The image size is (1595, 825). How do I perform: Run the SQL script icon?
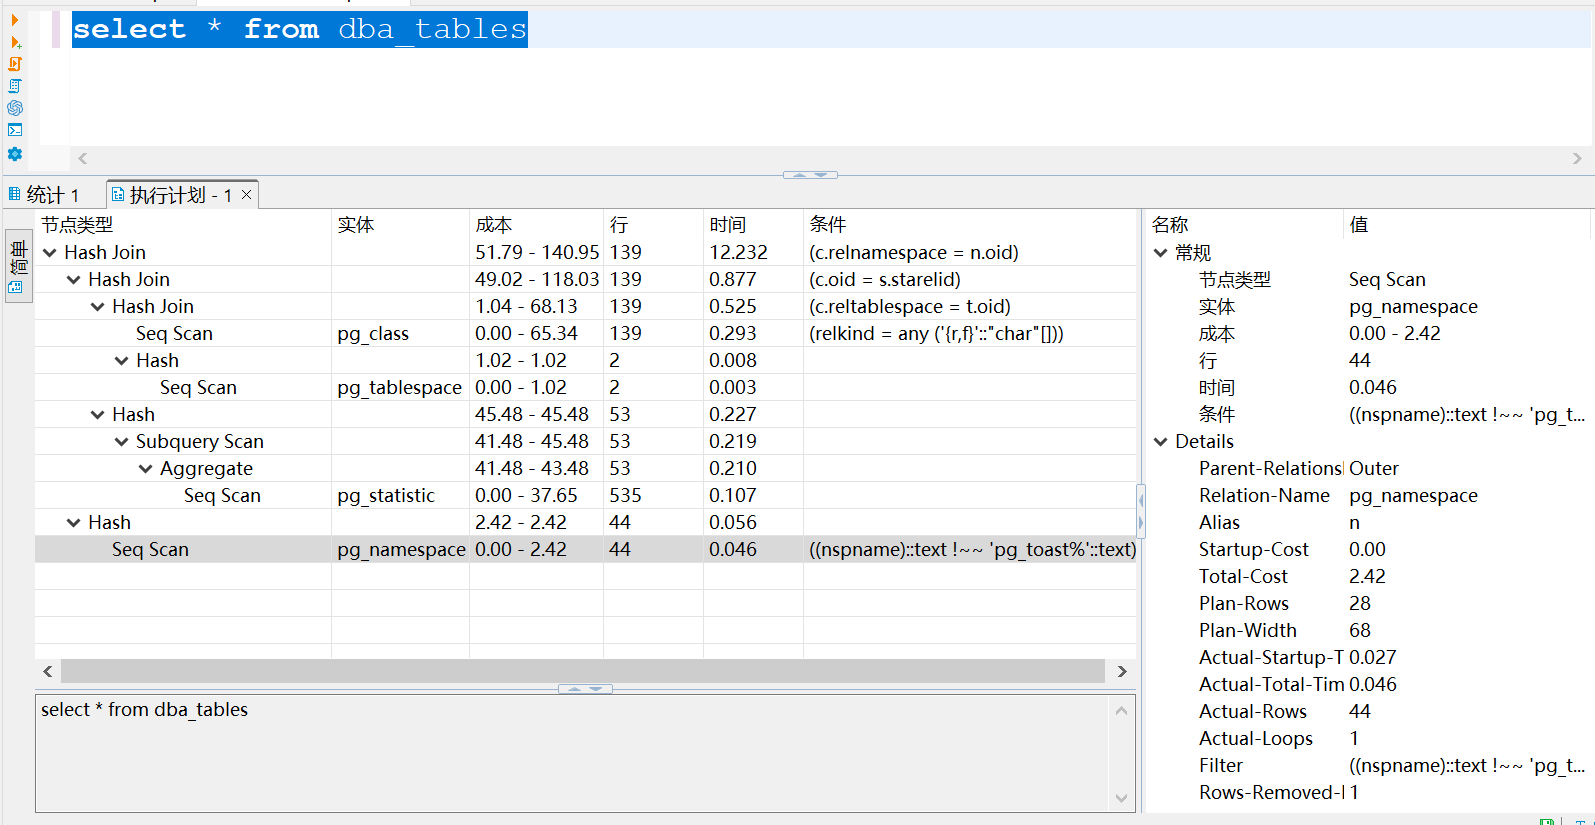[15, 64]
